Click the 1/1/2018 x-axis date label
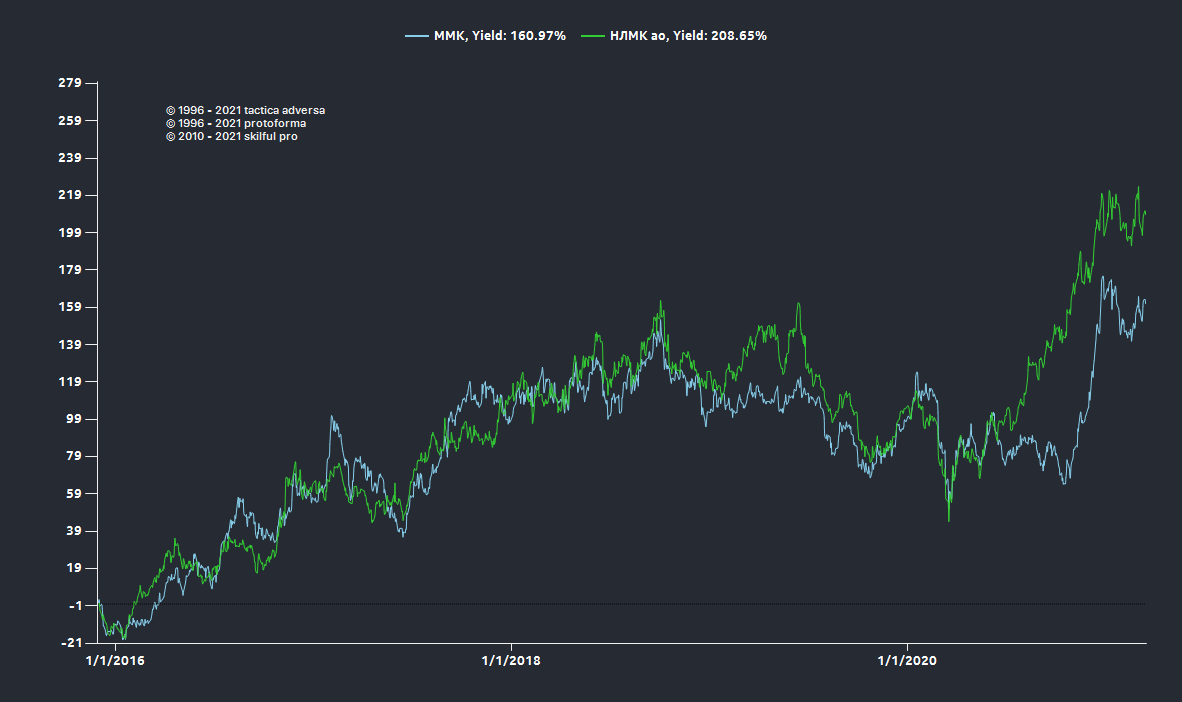This screenshot has width=1182, height=702. [x=511, y=659]
